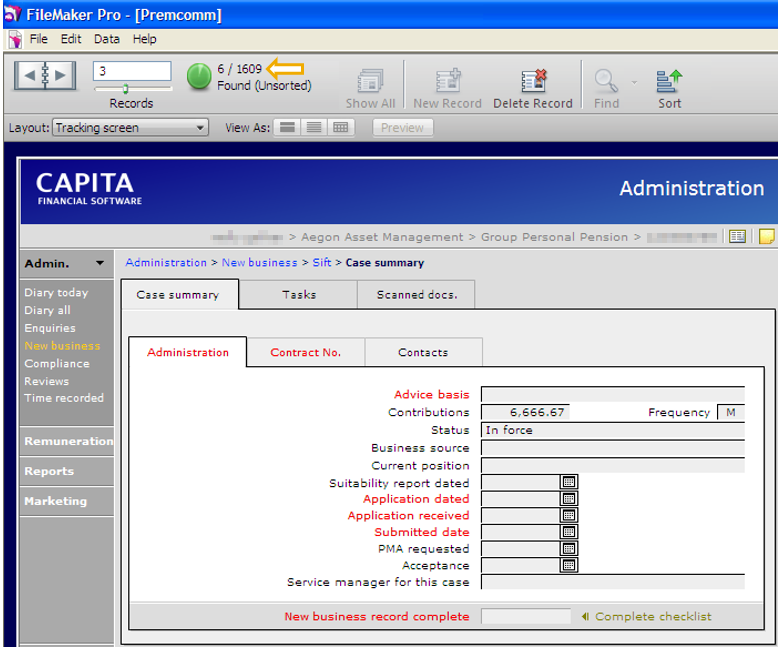Click the green found set pie icon

coord(199,76)
